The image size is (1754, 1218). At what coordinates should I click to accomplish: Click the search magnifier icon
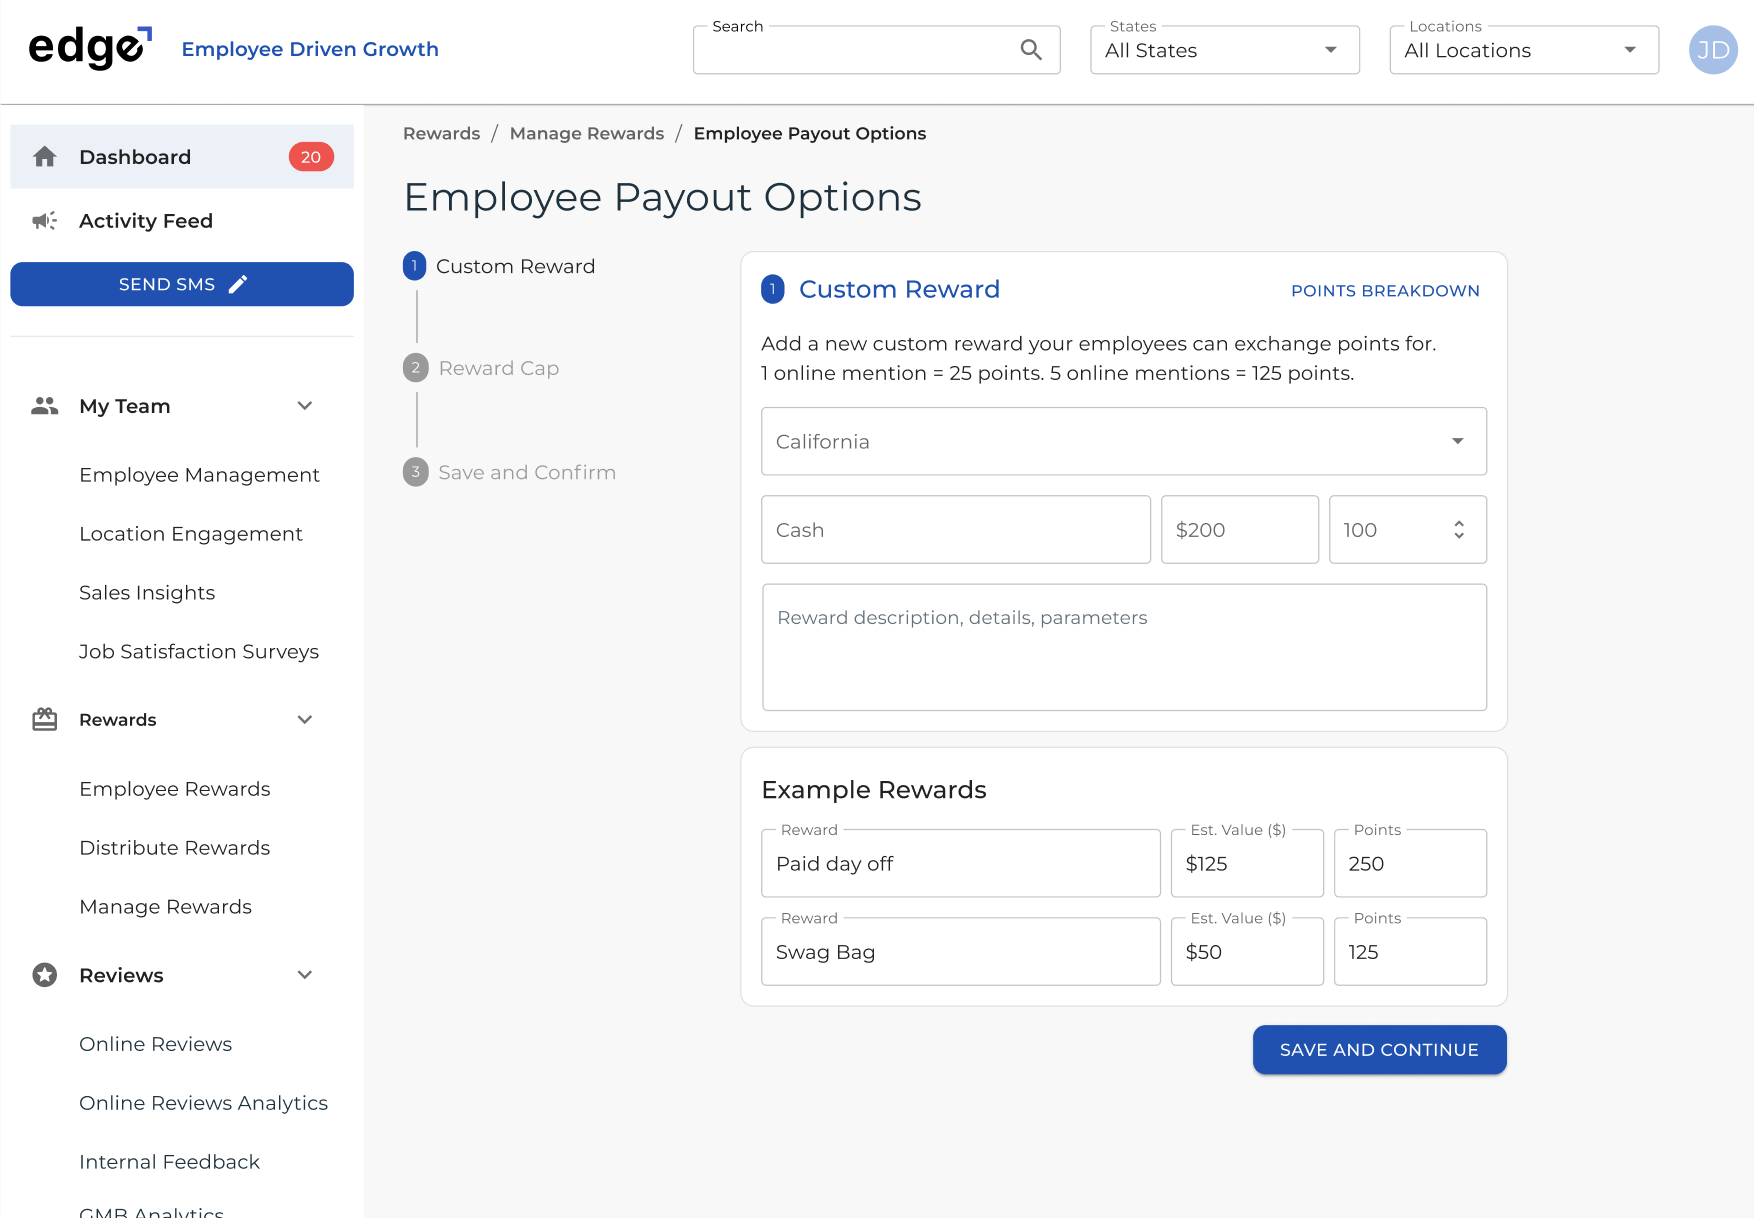click(1031, 50)
